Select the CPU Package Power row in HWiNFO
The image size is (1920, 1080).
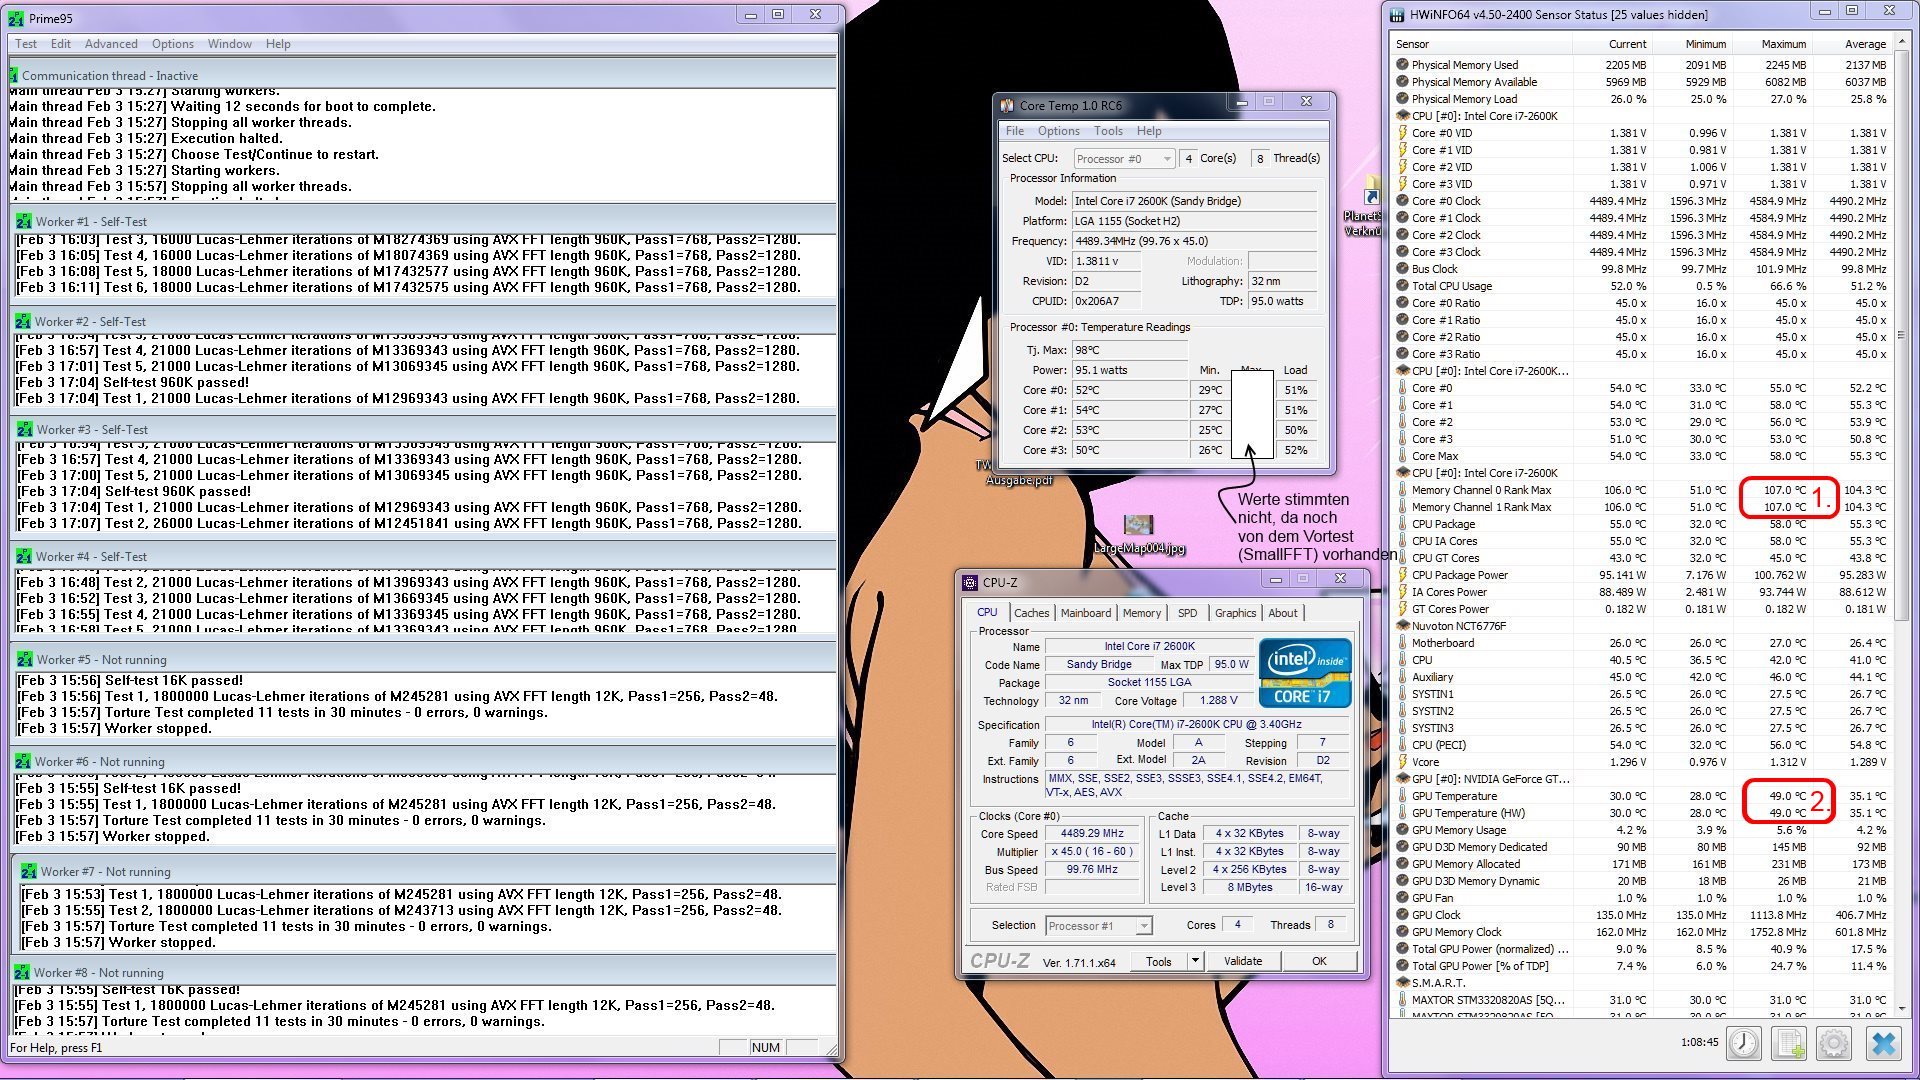pos(1641,575)
